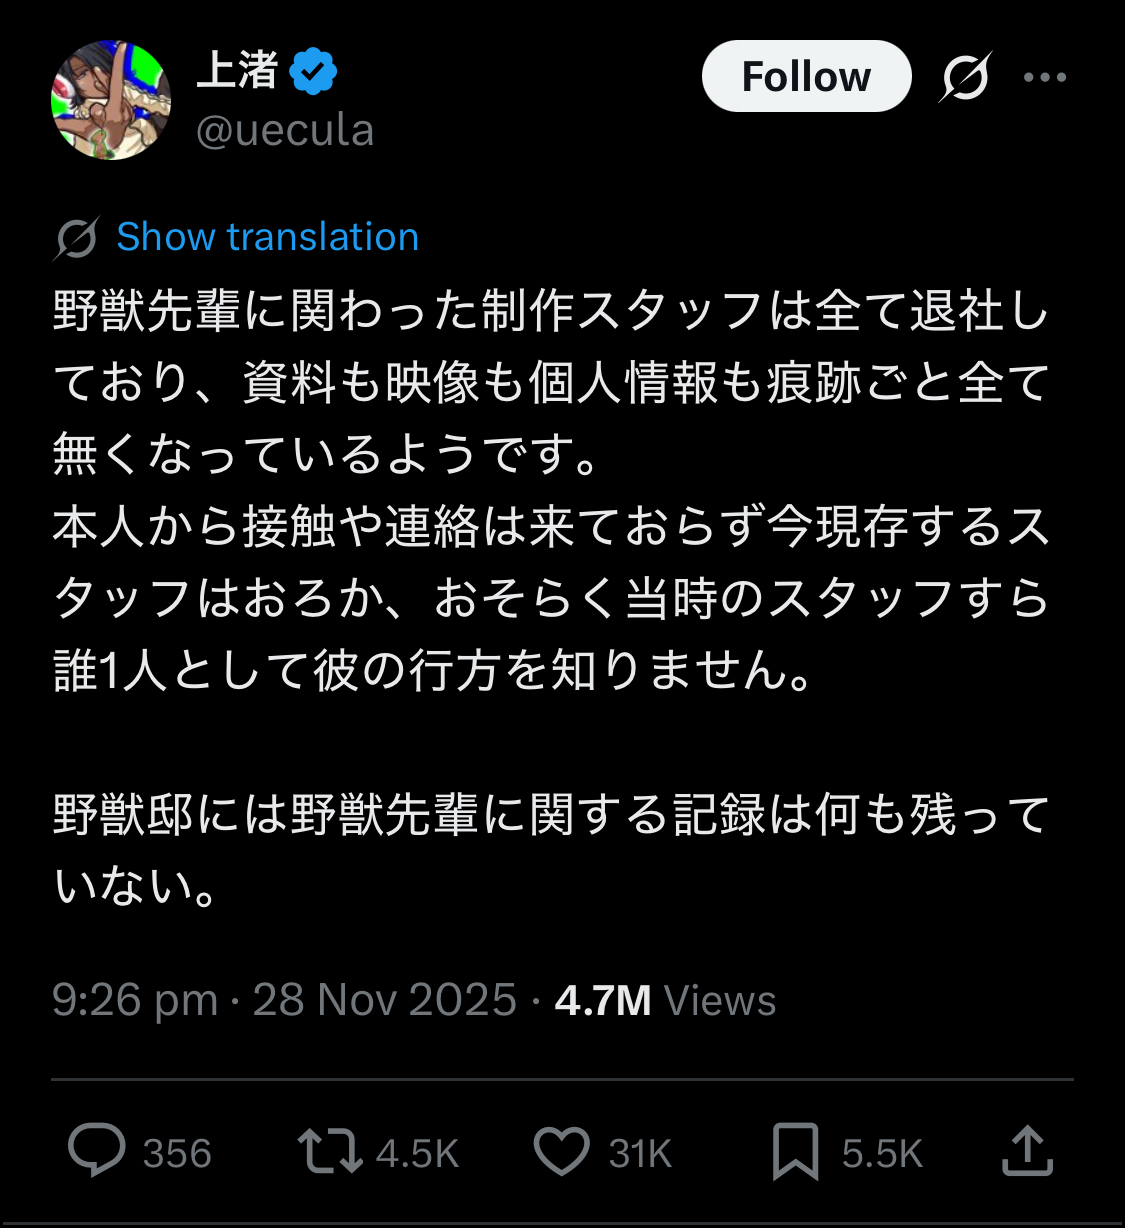Repost using the arrows icon
The height and width of the screenshot is (1228, 1125).
[x=329, y=1150]
